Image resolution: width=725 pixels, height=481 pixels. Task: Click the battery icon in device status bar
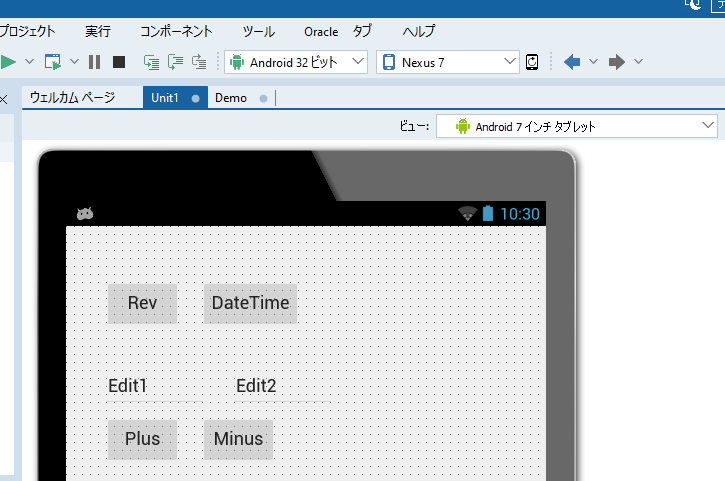488,213
